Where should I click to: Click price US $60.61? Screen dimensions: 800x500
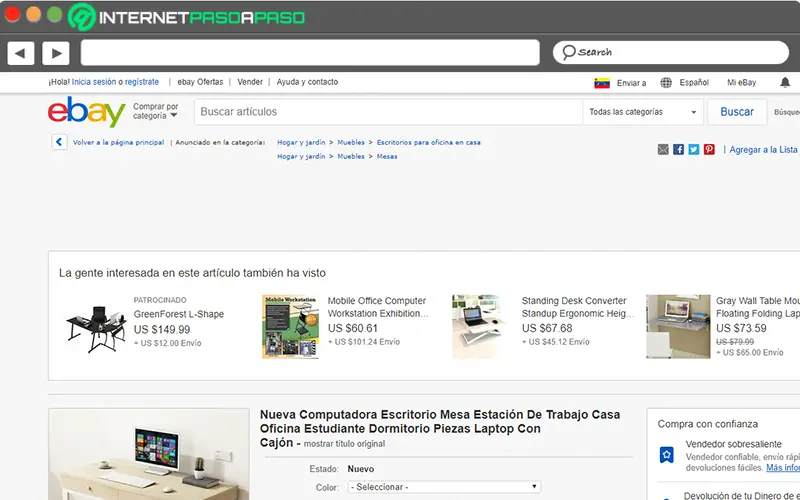353,328
